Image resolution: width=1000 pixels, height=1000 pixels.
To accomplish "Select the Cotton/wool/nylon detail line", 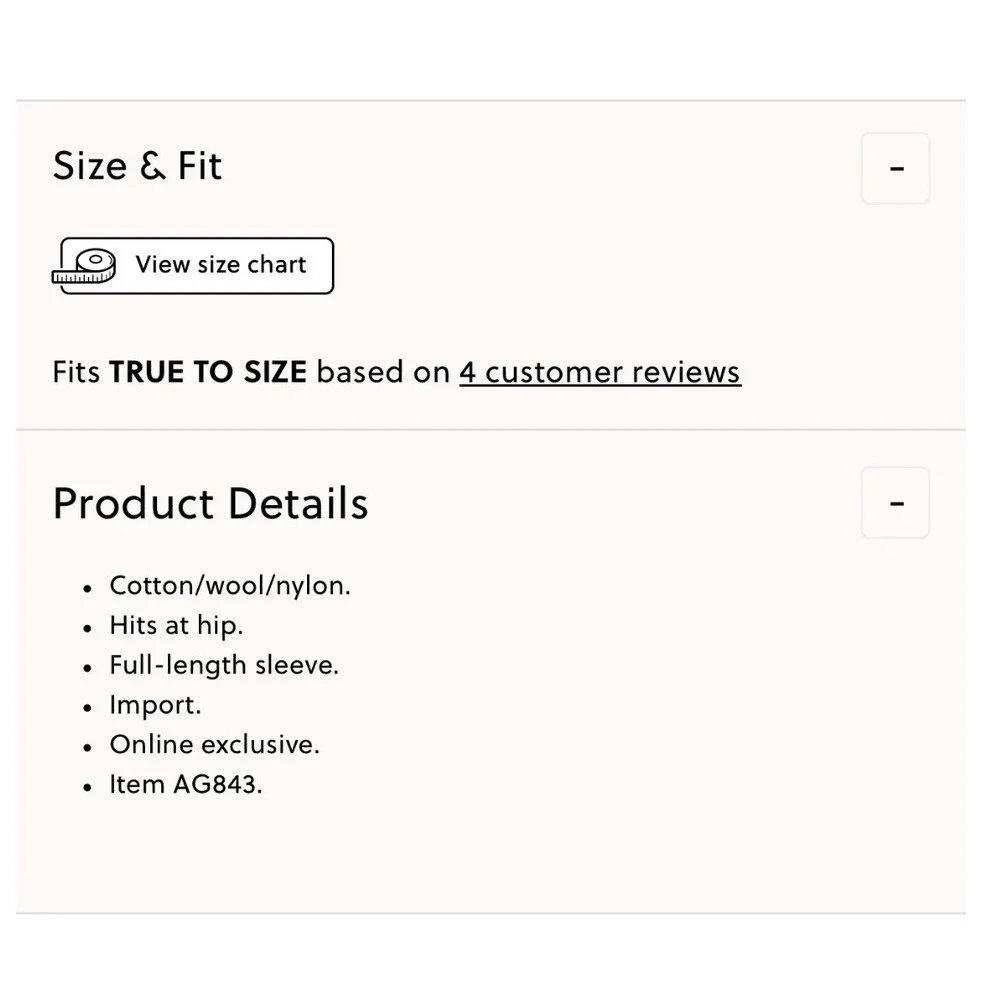I will [230, 585].
